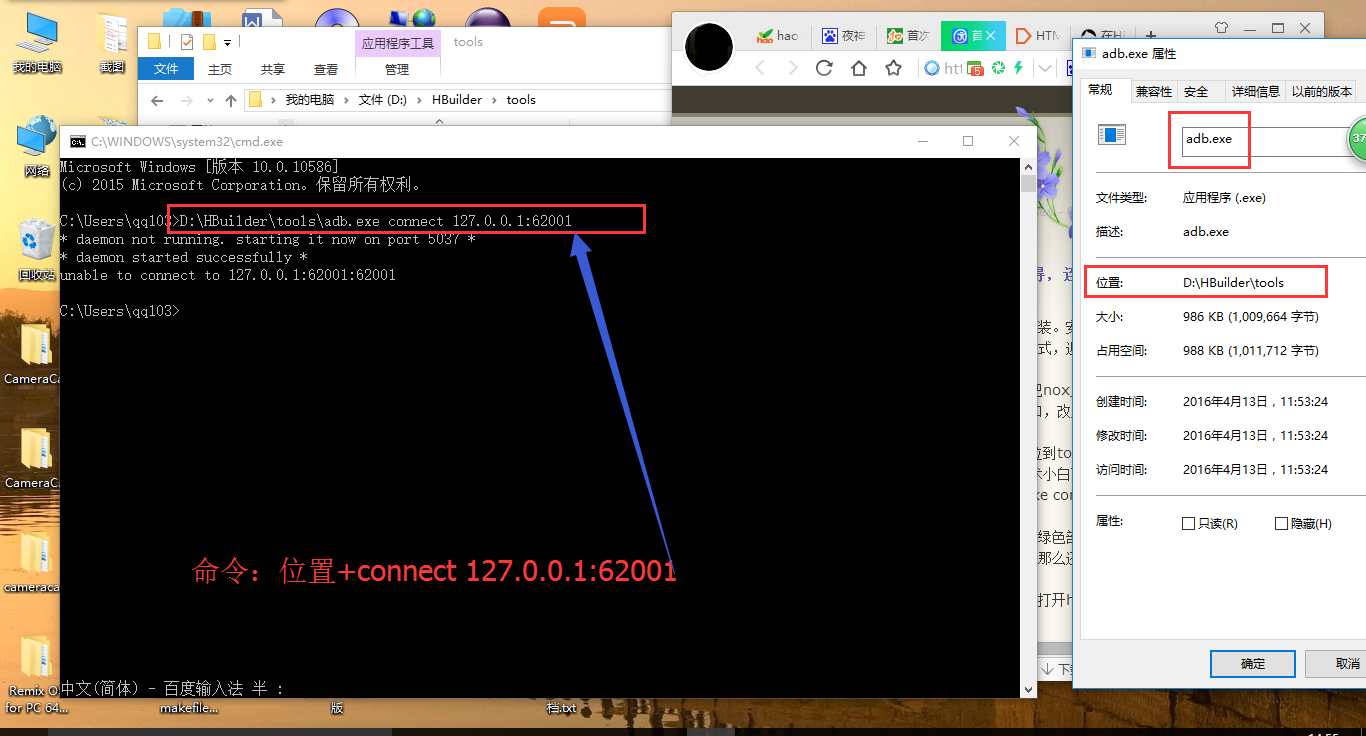Open the 查看 ribbon tab in Explorer
The height and width of the screenshot is (736, 1366).
pyautogui.click(x=326, y=69)
